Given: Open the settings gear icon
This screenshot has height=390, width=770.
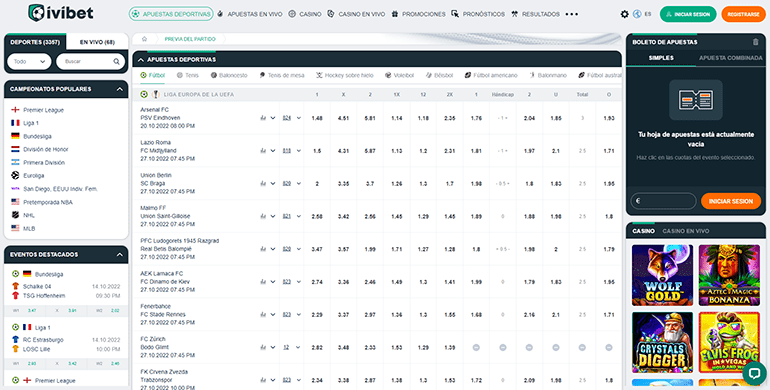Looking at the screenshot, I should [x=625, y=14].
